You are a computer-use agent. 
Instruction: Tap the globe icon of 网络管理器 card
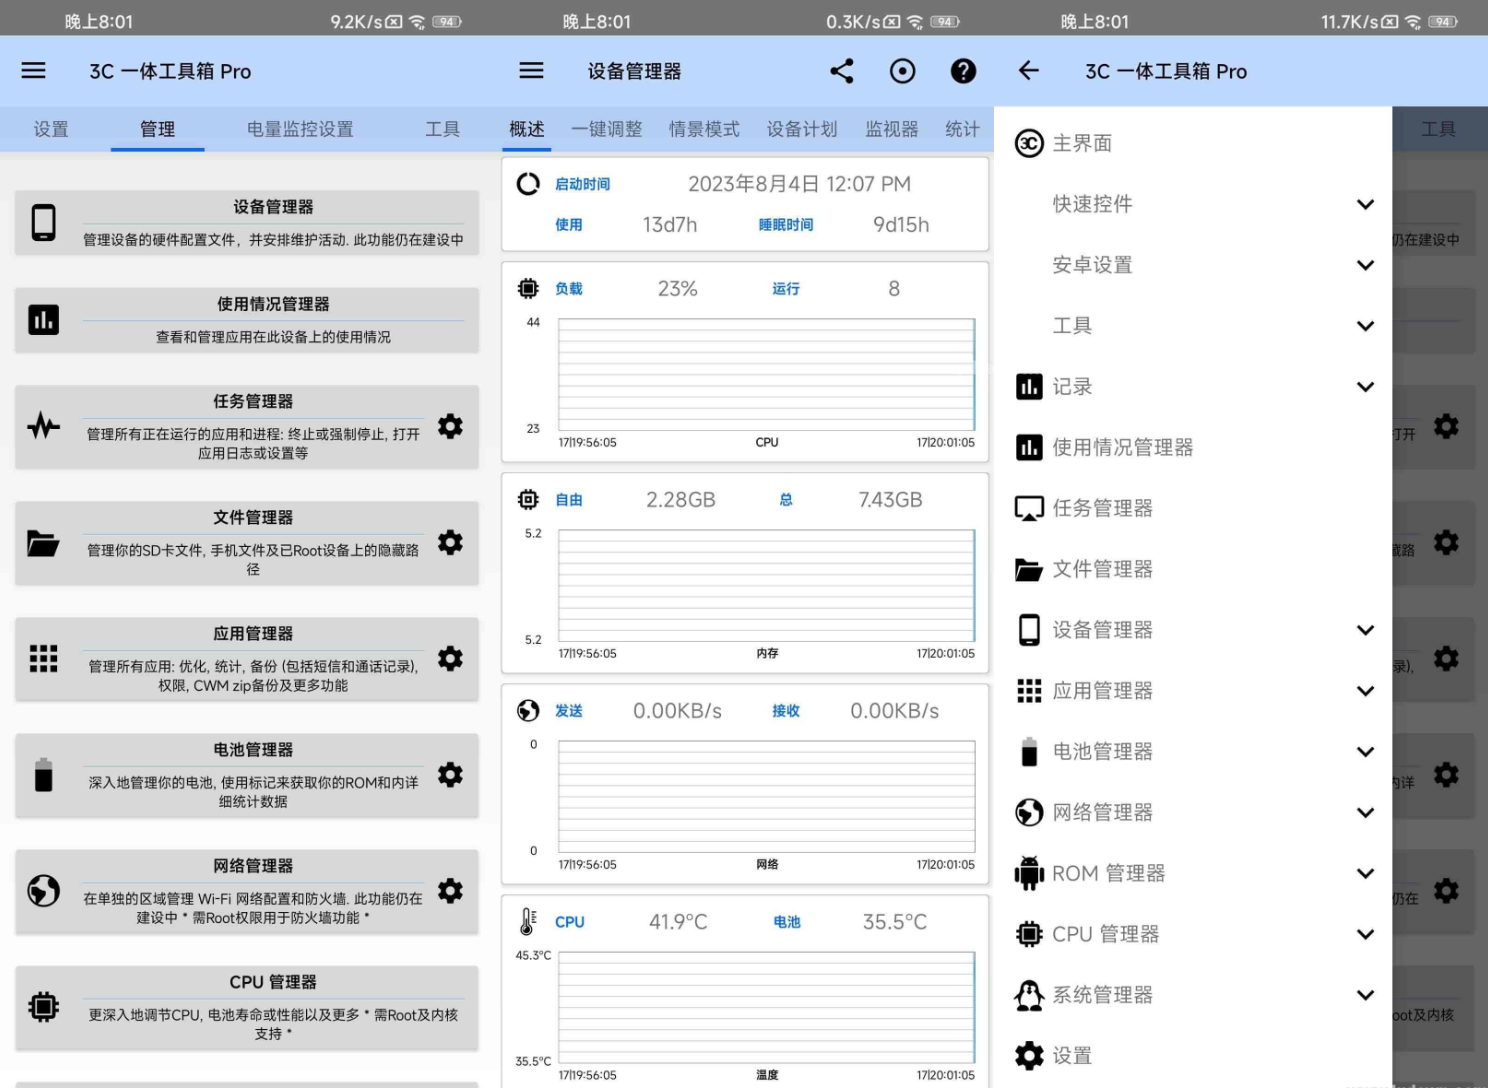point(44,890)
